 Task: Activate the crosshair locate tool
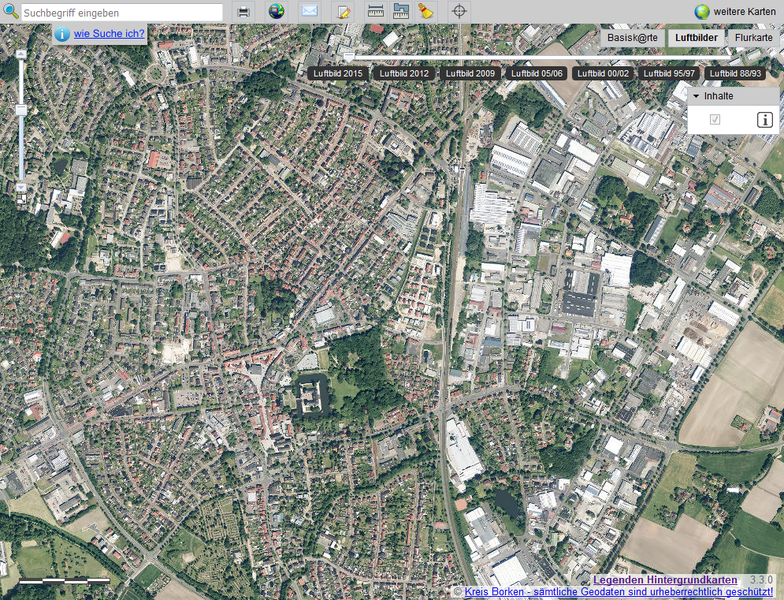click(x=459, y=11)
